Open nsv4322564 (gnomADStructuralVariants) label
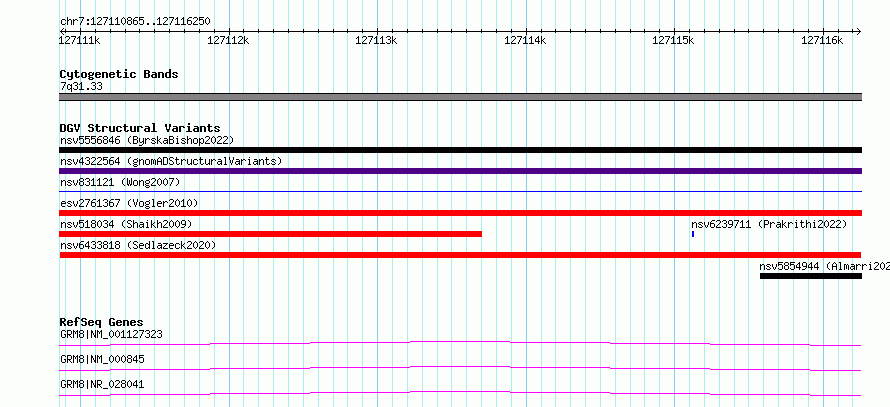 171,161
